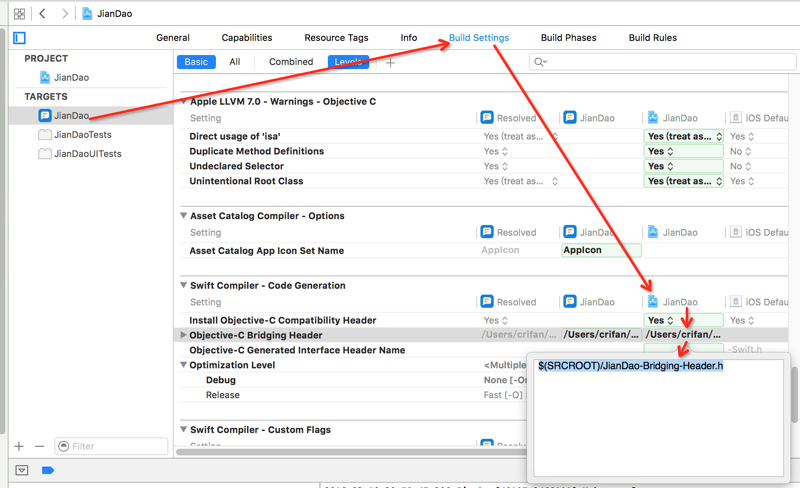Image resolution: width=800 pixels, height=488 pixels.
Task: Select Objective-C Bridging Header target path value
Action: (x=601, y=335)
